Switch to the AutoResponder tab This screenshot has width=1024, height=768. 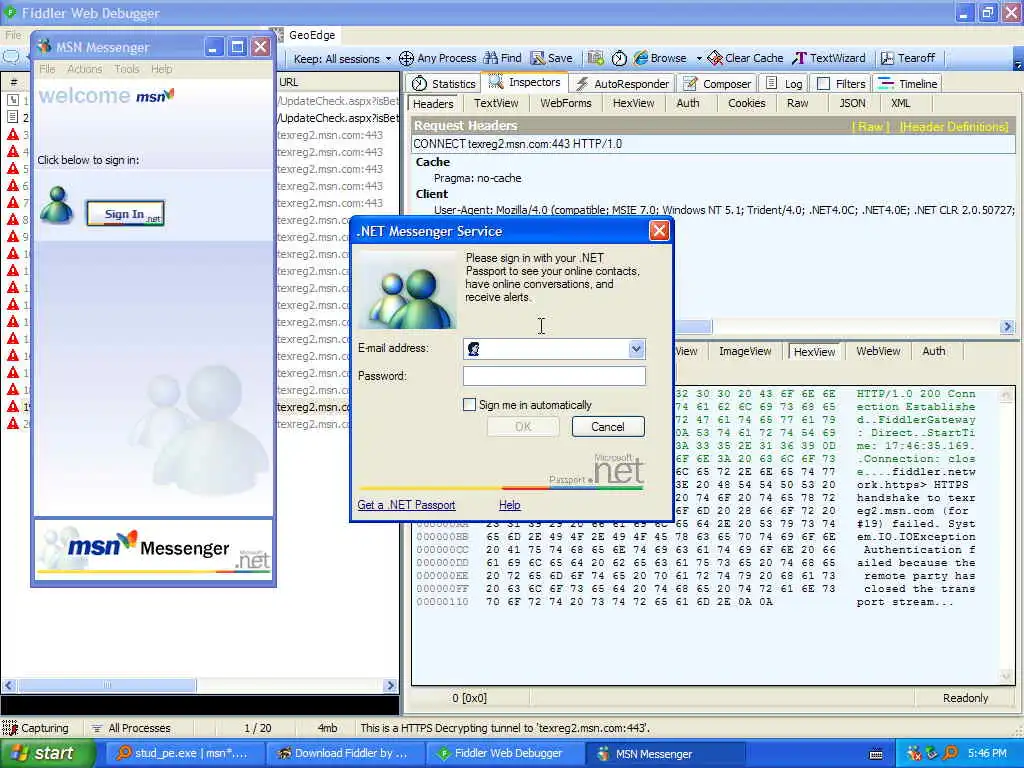click(x=622, y=84)
